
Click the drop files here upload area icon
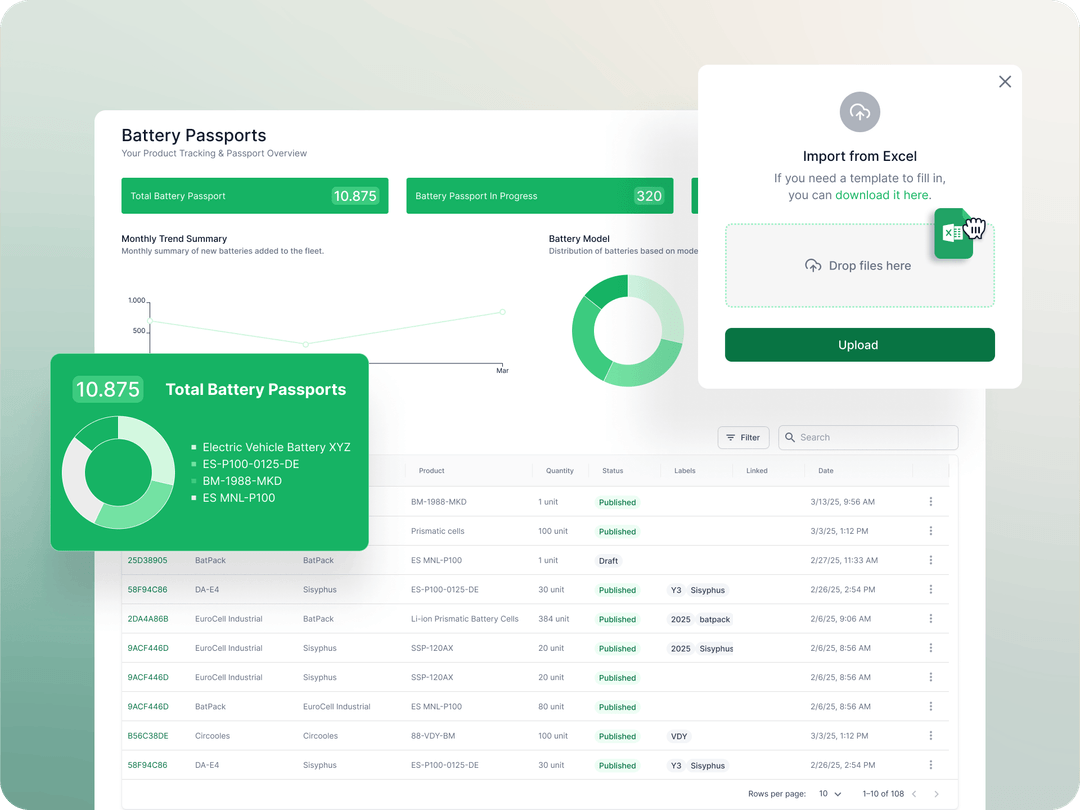point(812,266)
